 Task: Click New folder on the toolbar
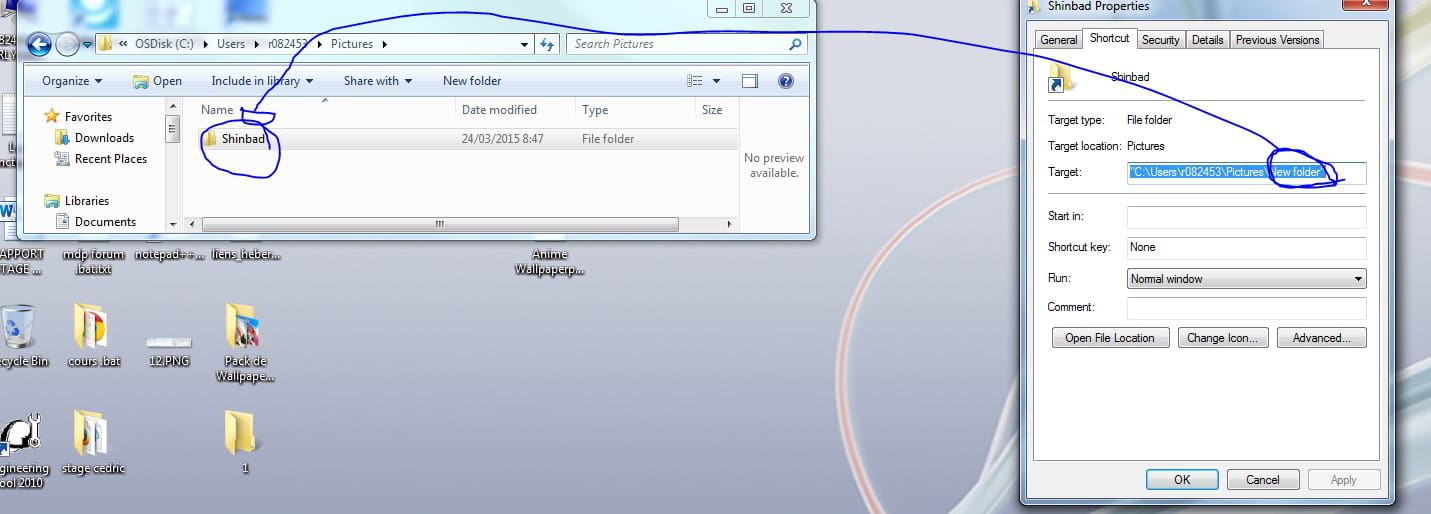pos(472,81)
